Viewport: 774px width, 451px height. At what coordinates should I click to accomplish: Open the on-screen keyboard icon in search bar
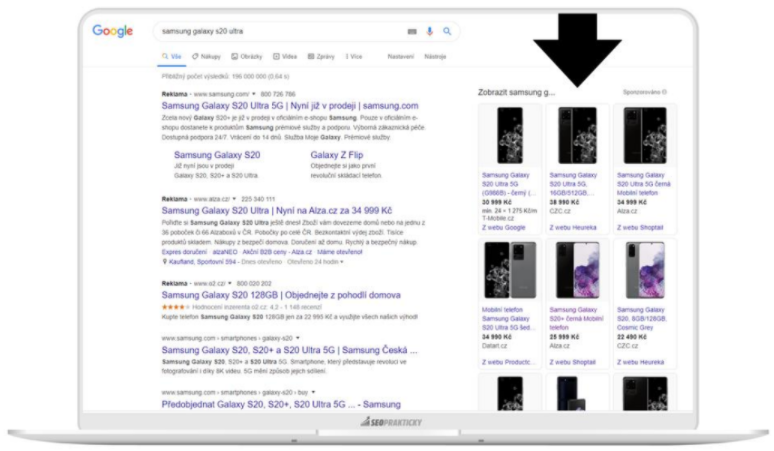[x=412, y=31]
